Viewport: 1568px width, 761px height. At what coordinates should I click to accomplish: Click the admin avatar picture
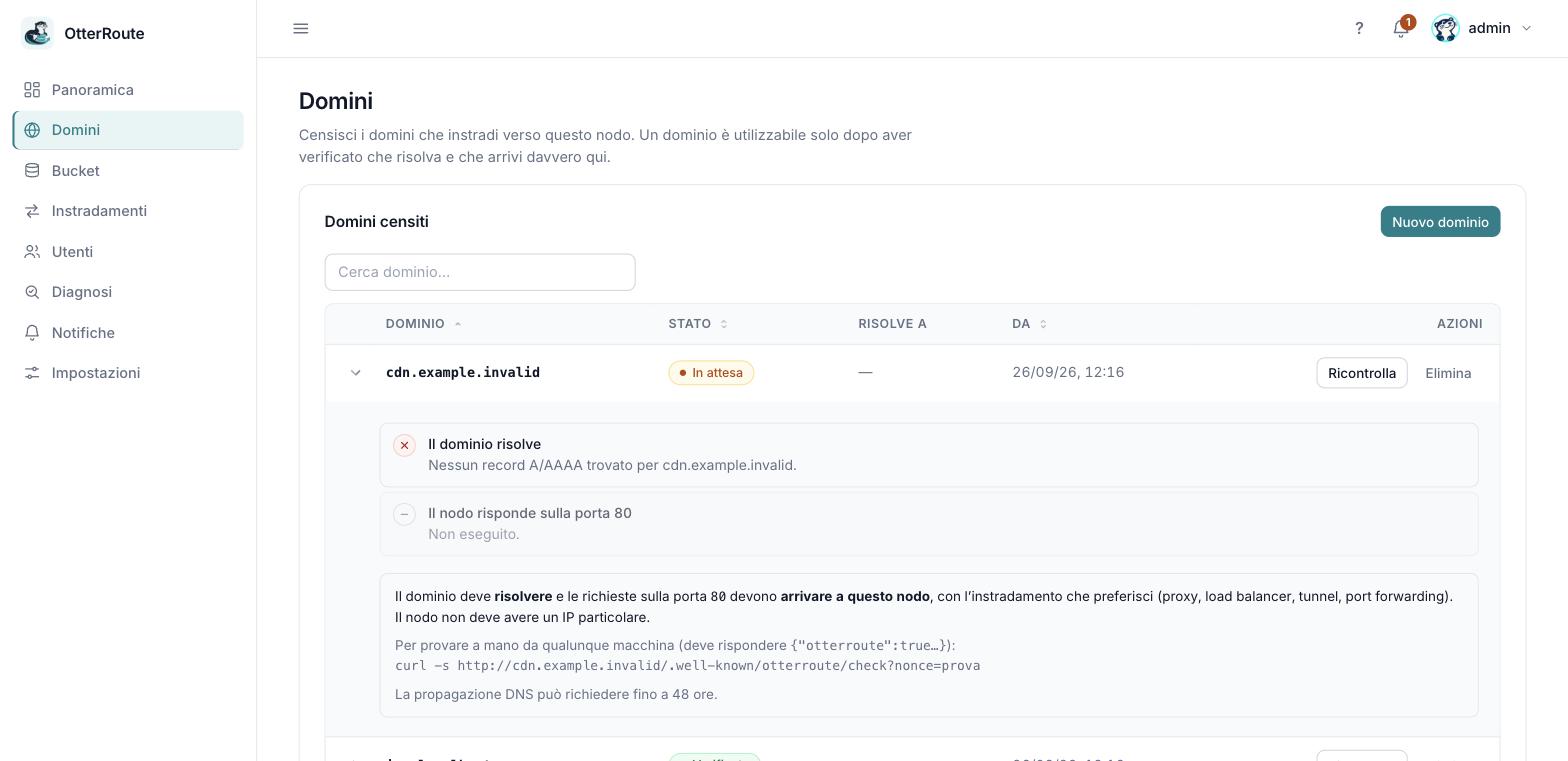(x=1445, y=28)
